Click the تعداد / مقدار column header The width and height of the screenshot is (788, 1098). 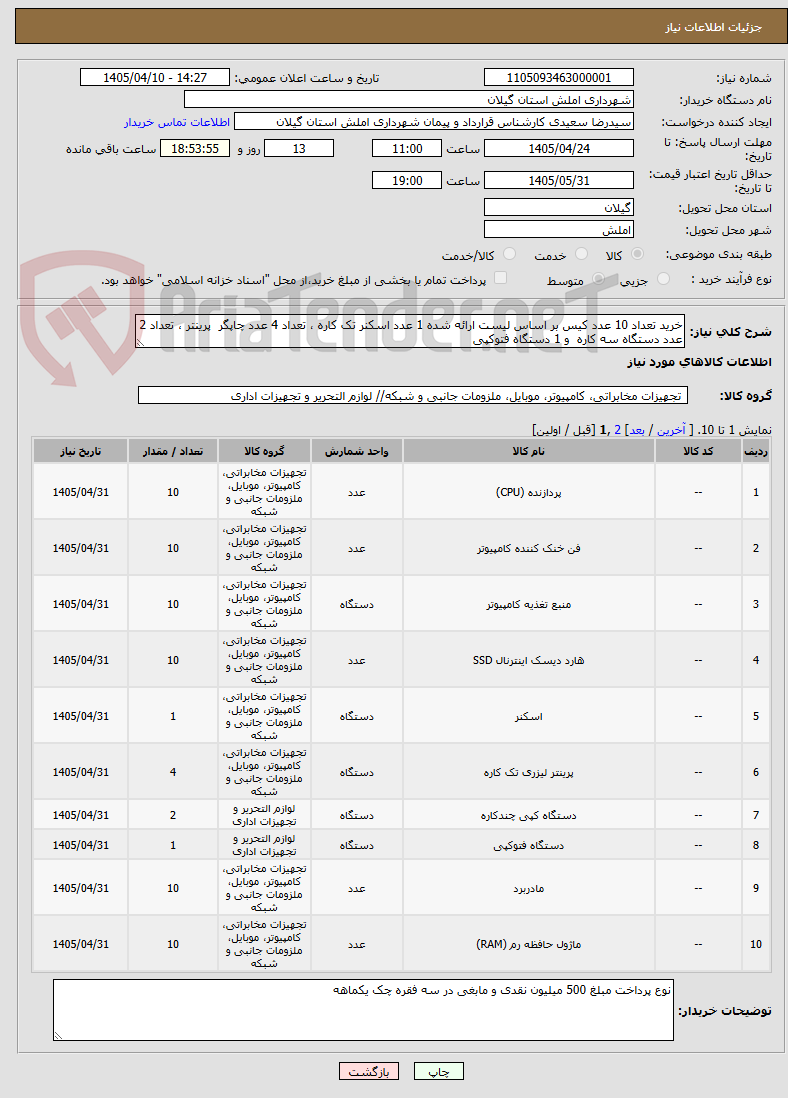[173, 452]
